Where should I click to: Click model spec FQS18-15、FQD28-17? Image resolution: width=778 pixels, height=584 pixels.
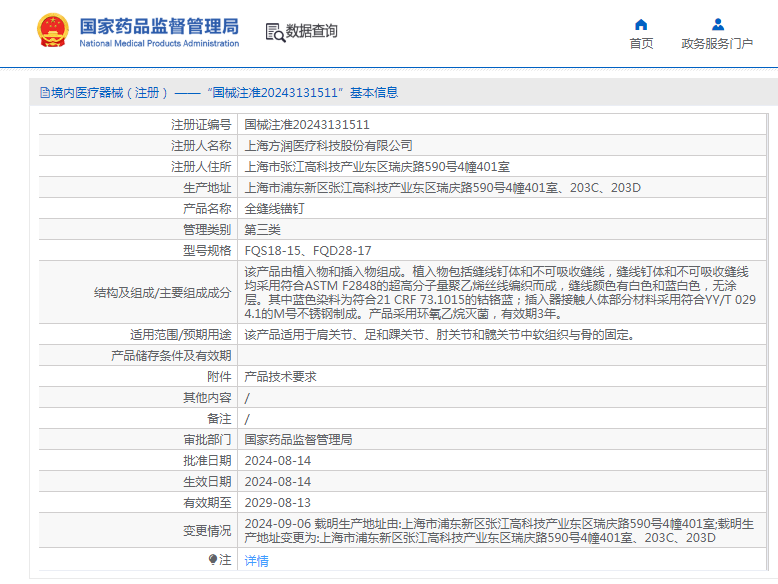click(308, 251)
